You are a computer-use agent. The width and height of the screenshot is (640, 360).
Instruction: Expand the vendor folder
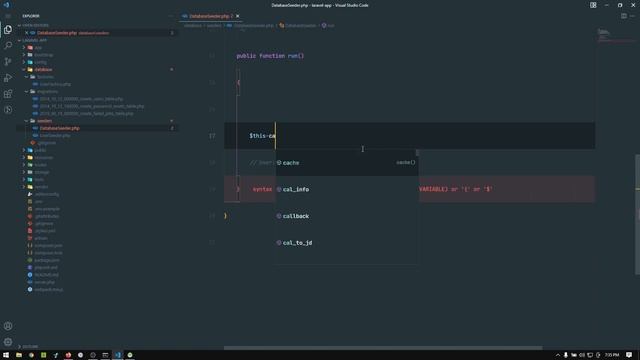pos(41,187)
